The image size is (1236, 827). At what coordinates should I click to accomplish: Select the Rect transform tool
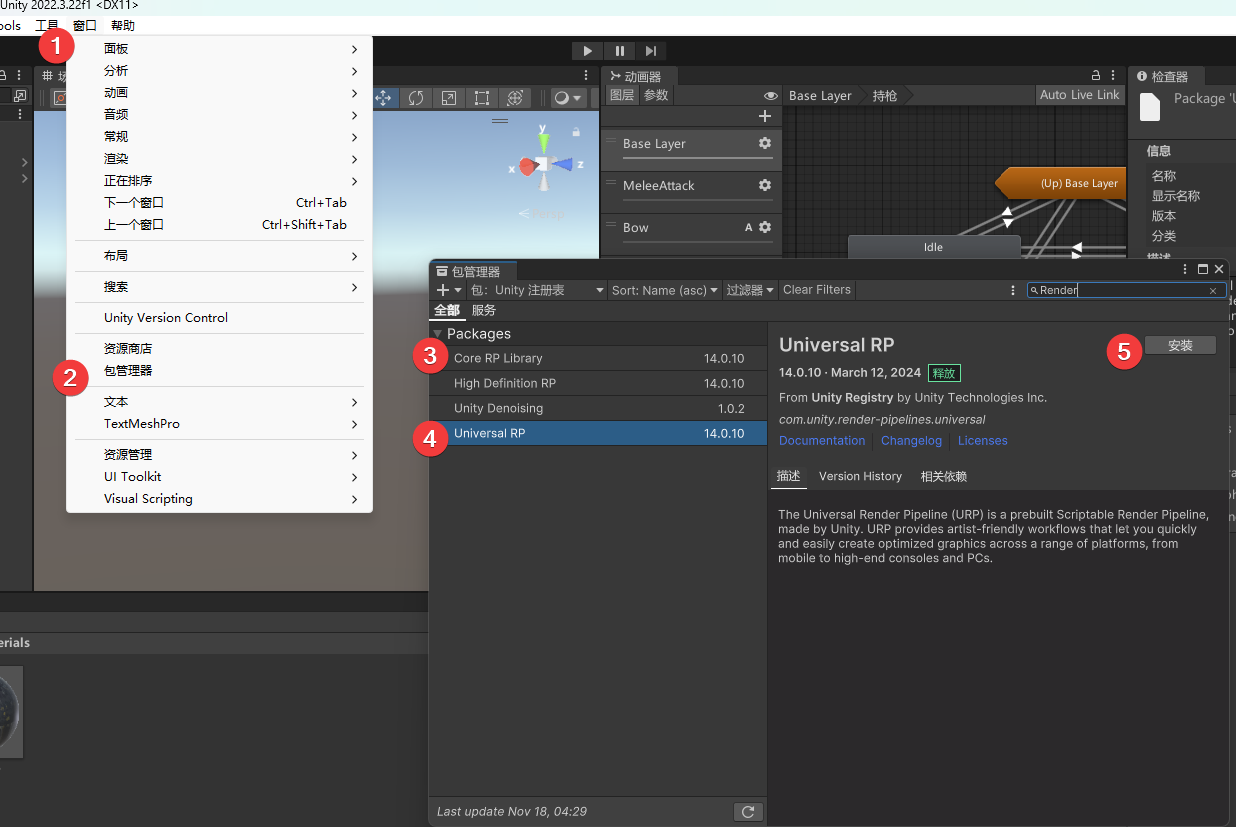[482, 98]
